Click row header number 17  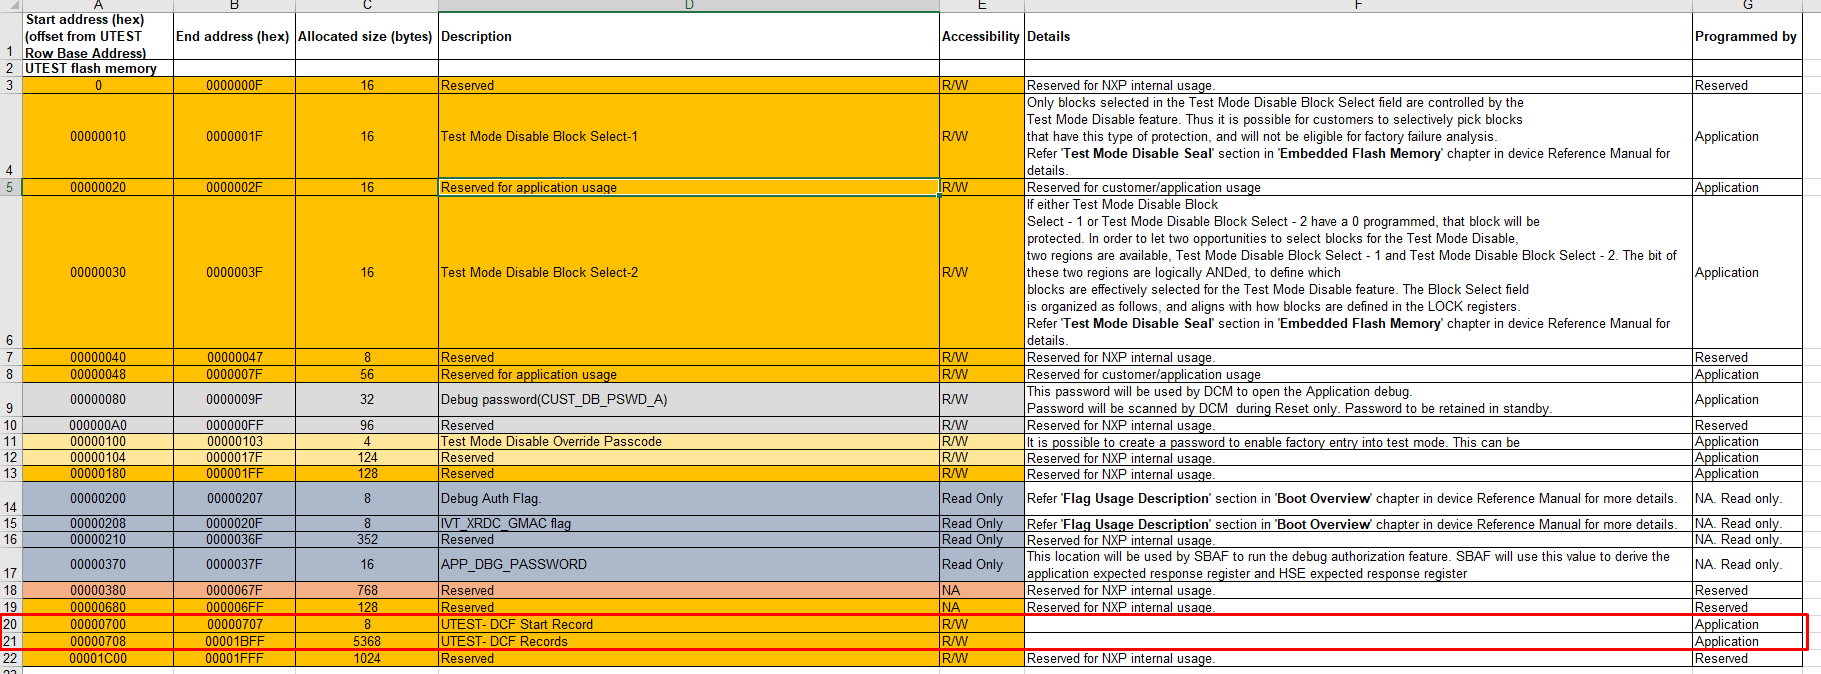(x=10, y=564)
